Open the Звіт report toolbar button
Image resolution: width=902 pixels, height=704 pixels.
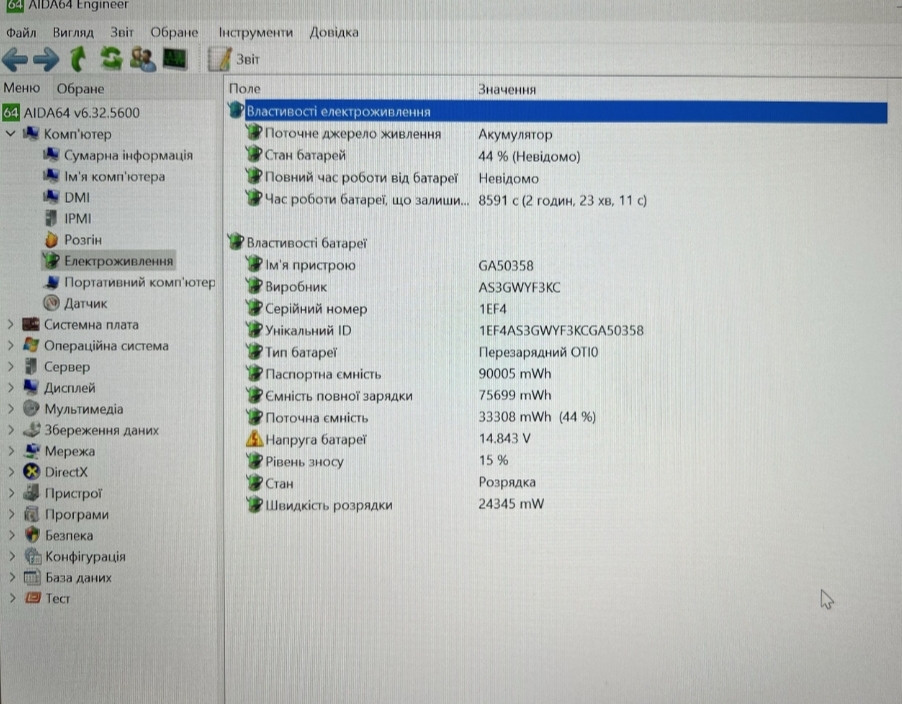235,59
